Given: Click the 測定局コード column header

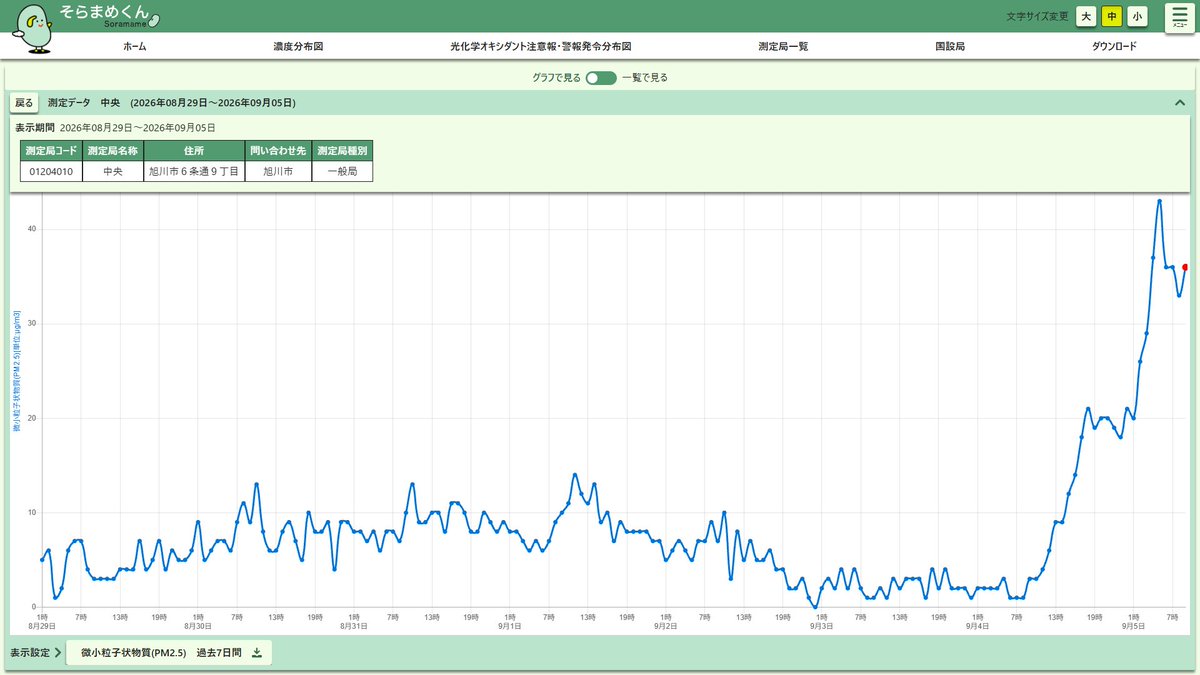Looking at the screenshot, I should point(51,150).
